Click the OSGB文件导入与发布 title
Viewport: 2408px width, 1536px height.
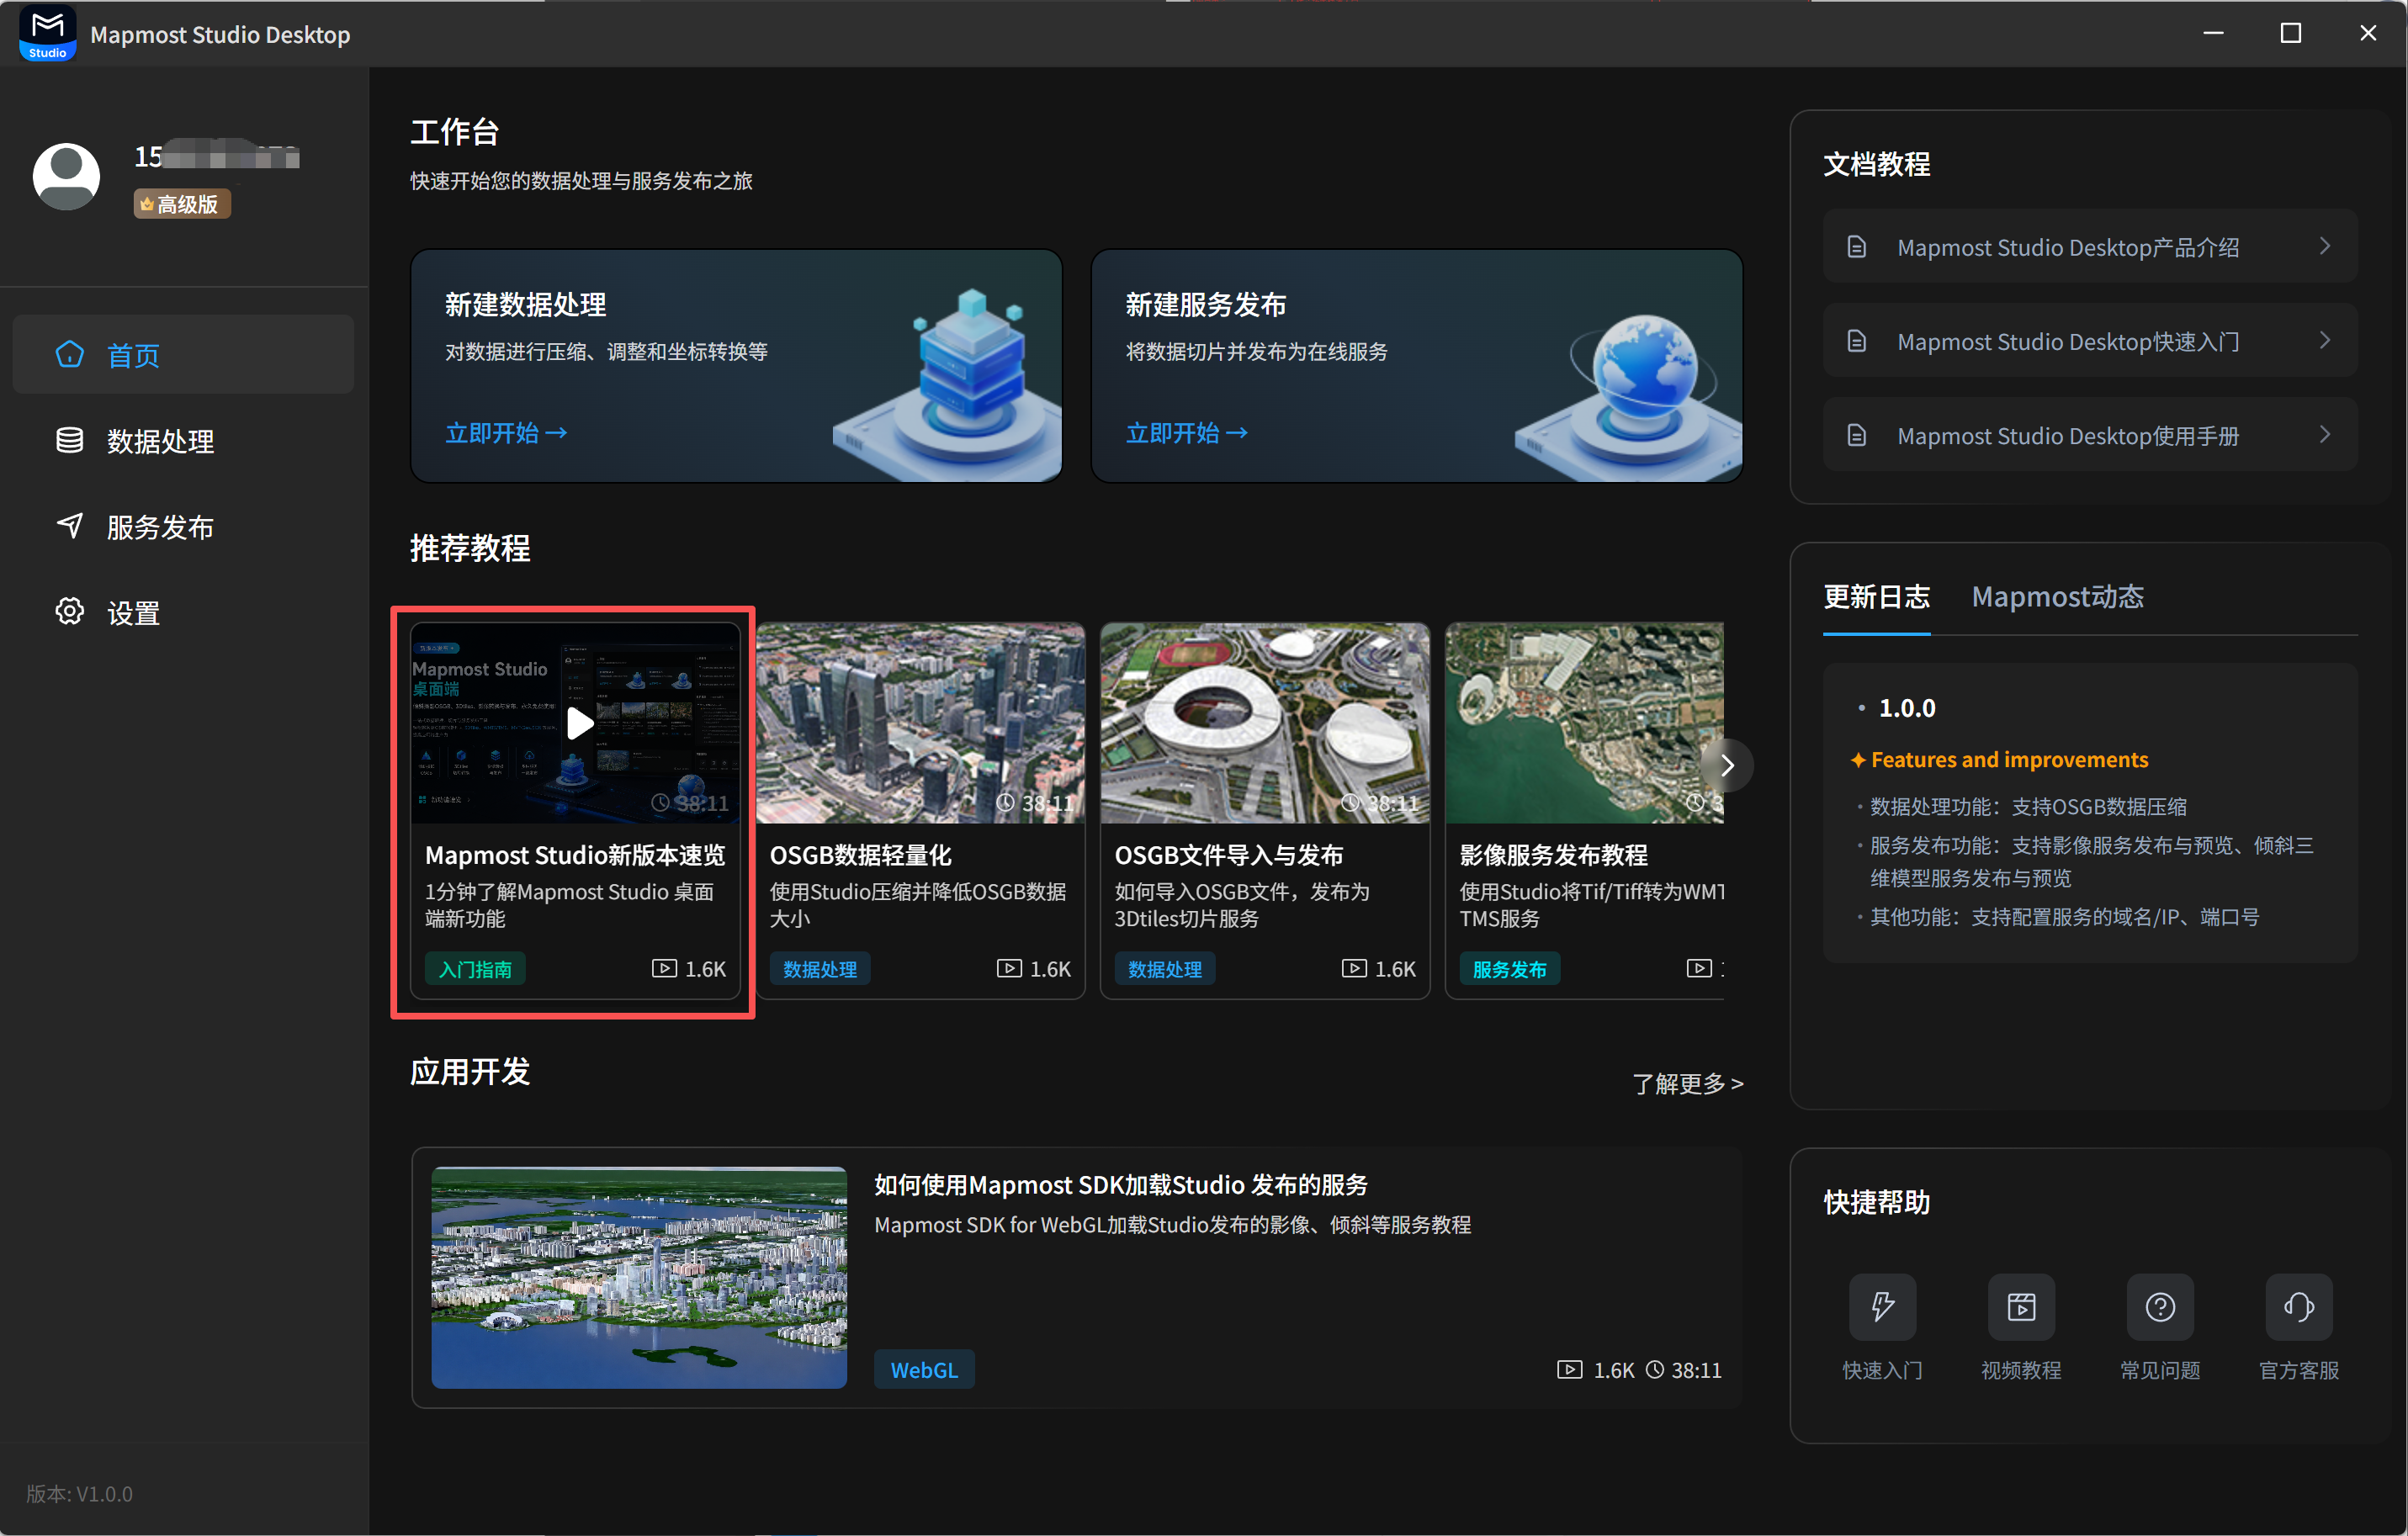pyautogui.click(x=1229, y=855)
